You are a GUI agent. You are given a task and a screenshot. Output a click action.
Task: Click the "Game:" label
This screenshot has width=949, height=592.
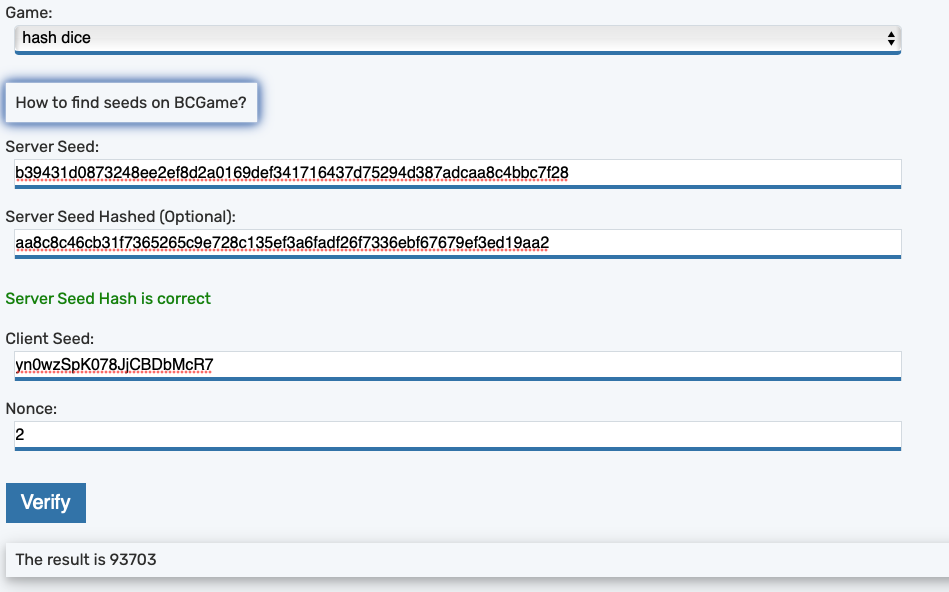click(x=27, y=13)
